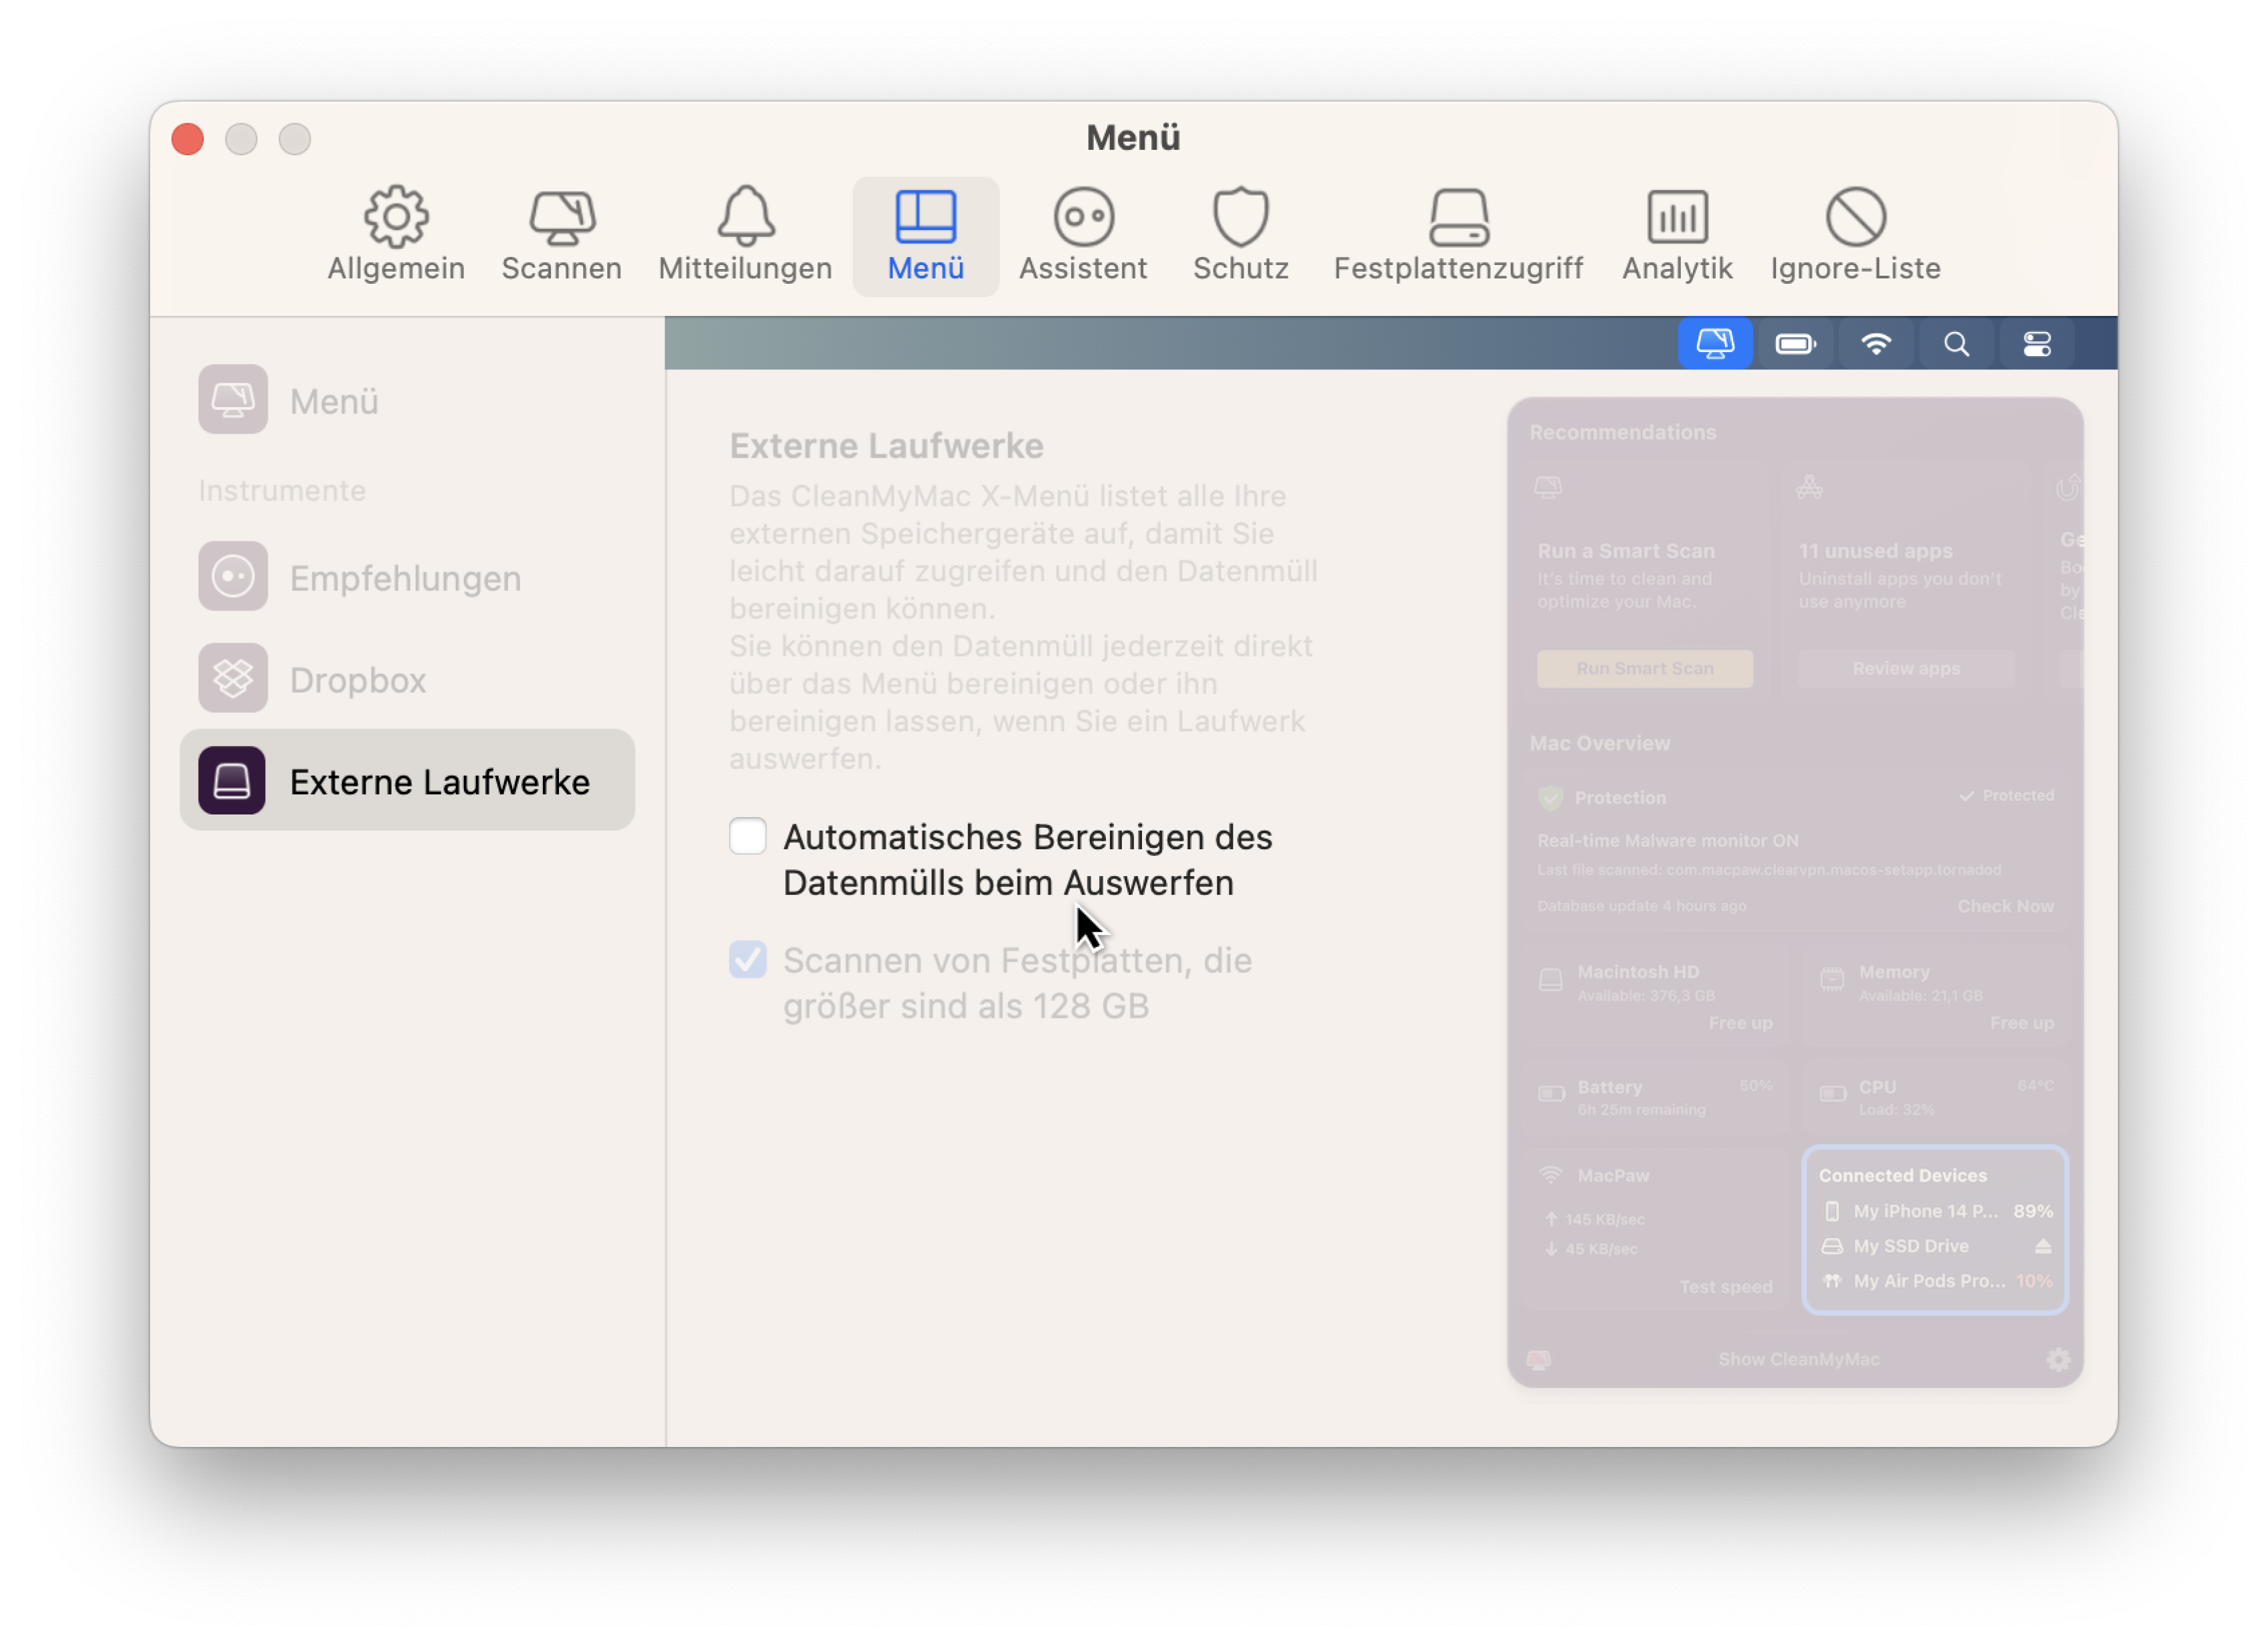Select Dropbox in the sidebar
The image size is (2268, 1645).
tap(407, 679)
